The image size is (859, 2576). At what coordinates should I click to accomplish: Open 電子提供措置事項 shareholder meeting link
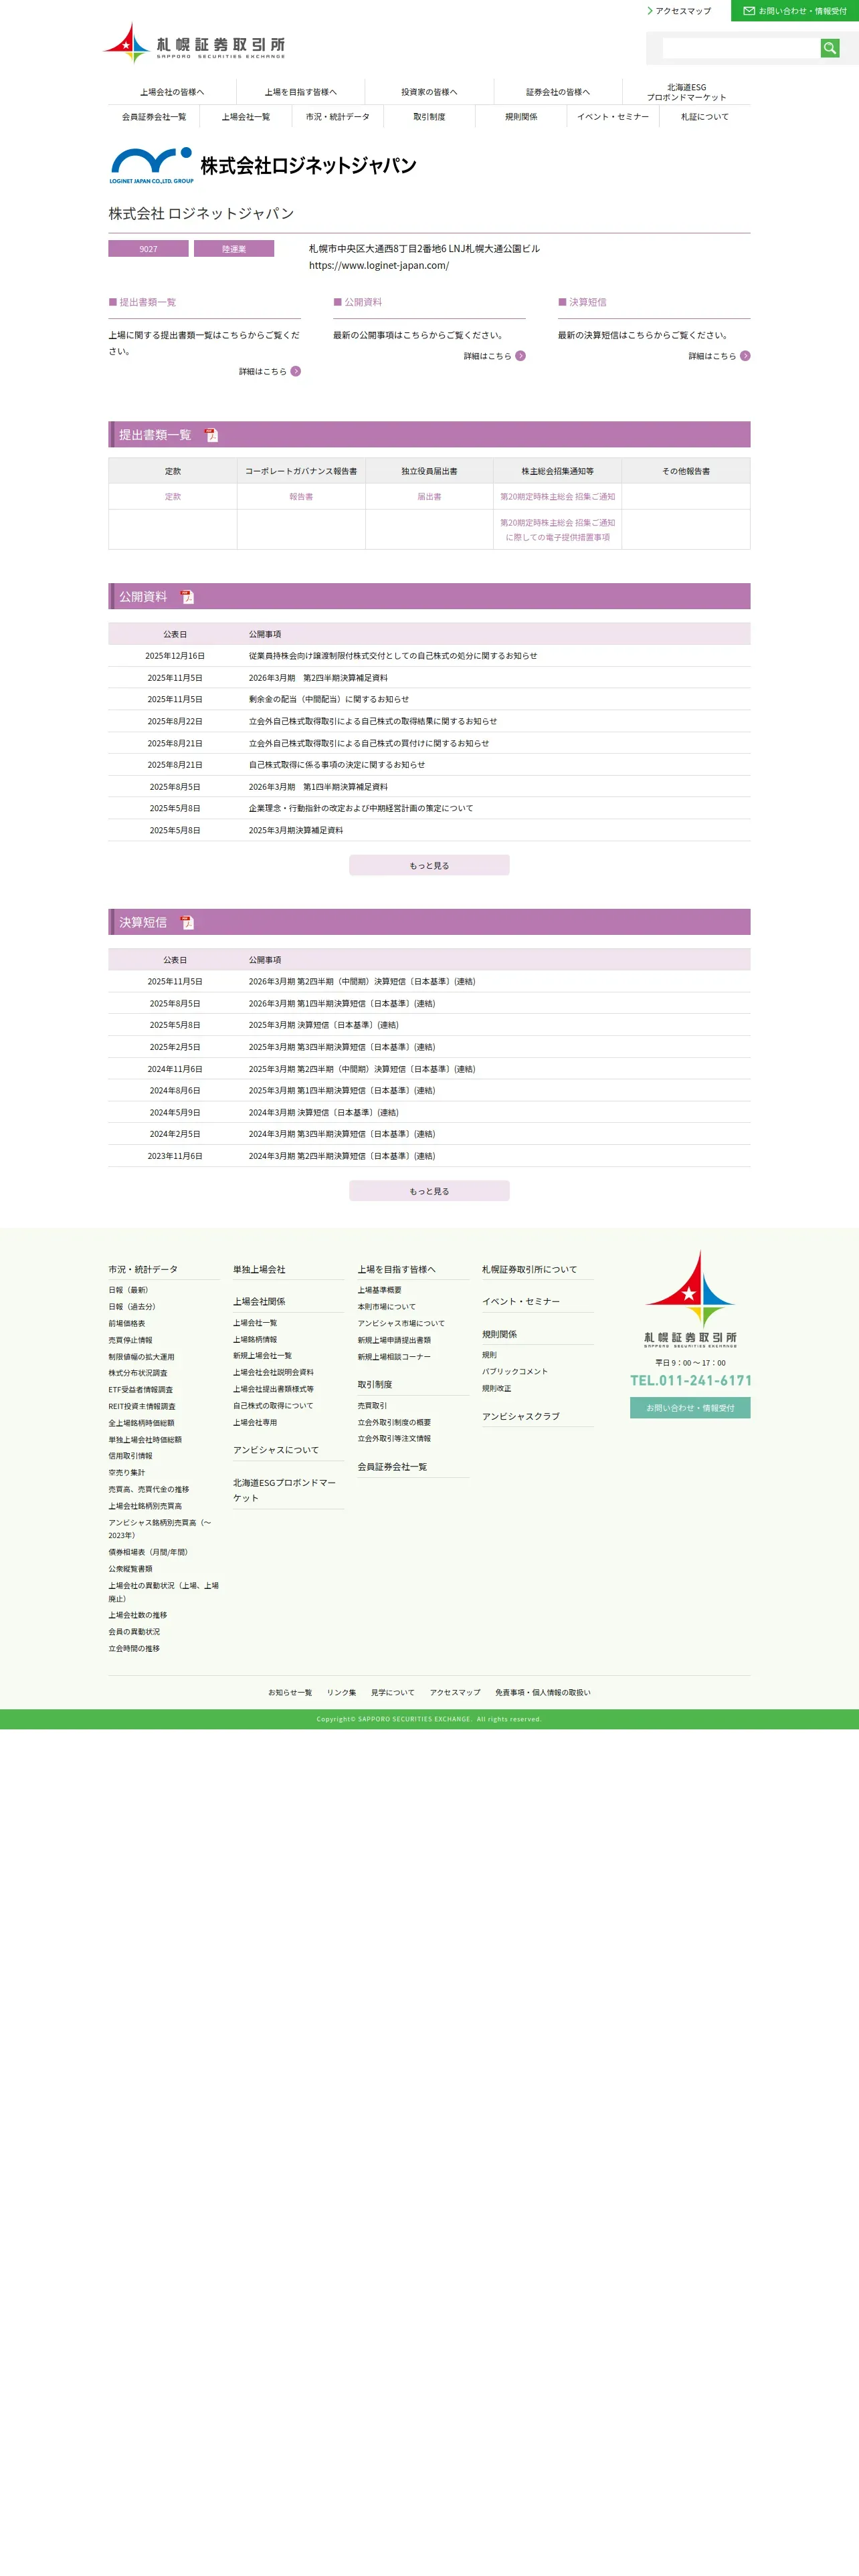pos(558,530)
